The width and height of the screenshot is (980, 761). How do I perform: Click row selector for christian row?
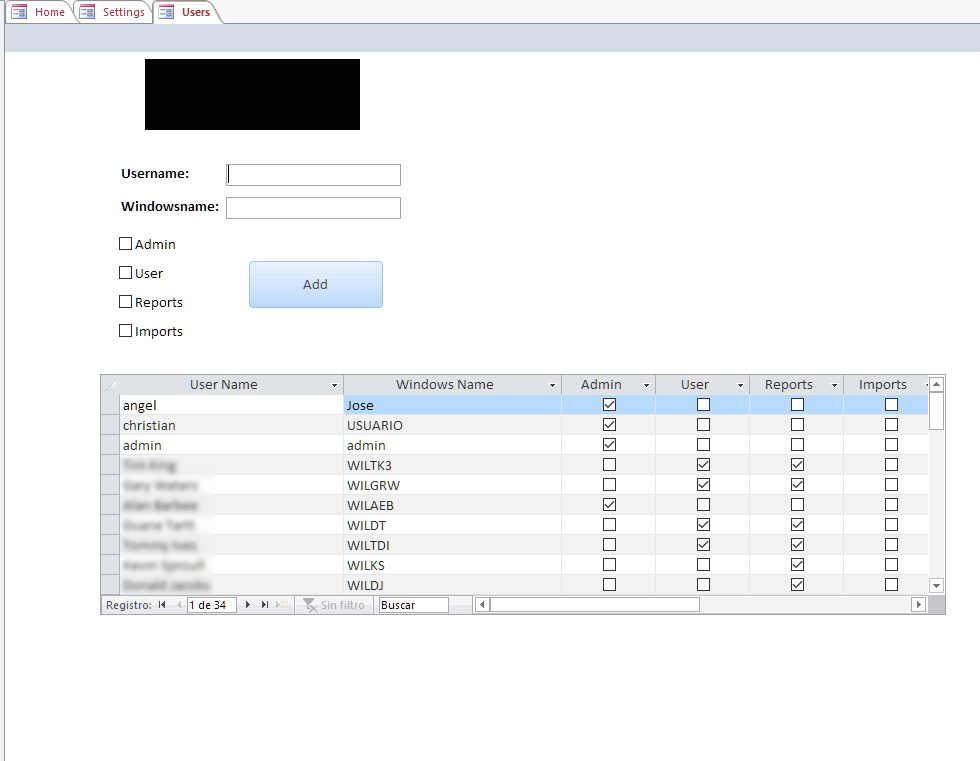pos(110,425)
